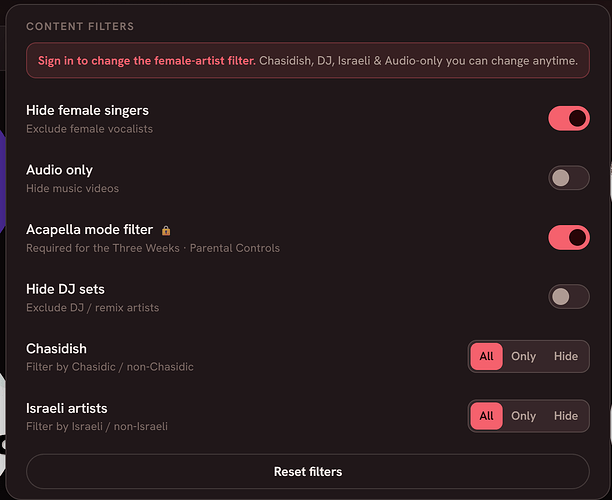Select All for Israeli artists

pos(486,416)
